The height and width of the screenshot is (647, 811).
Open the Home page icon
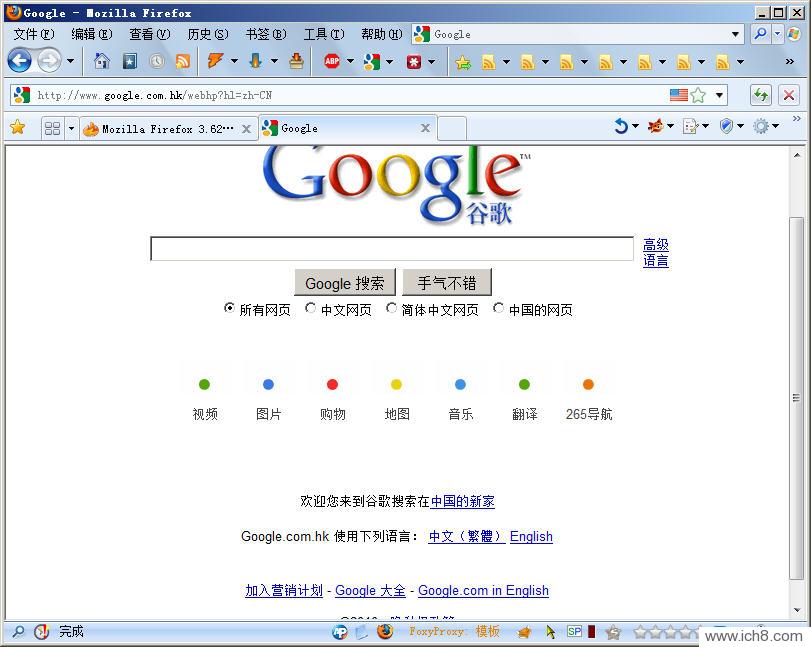[x=102, y=62]
